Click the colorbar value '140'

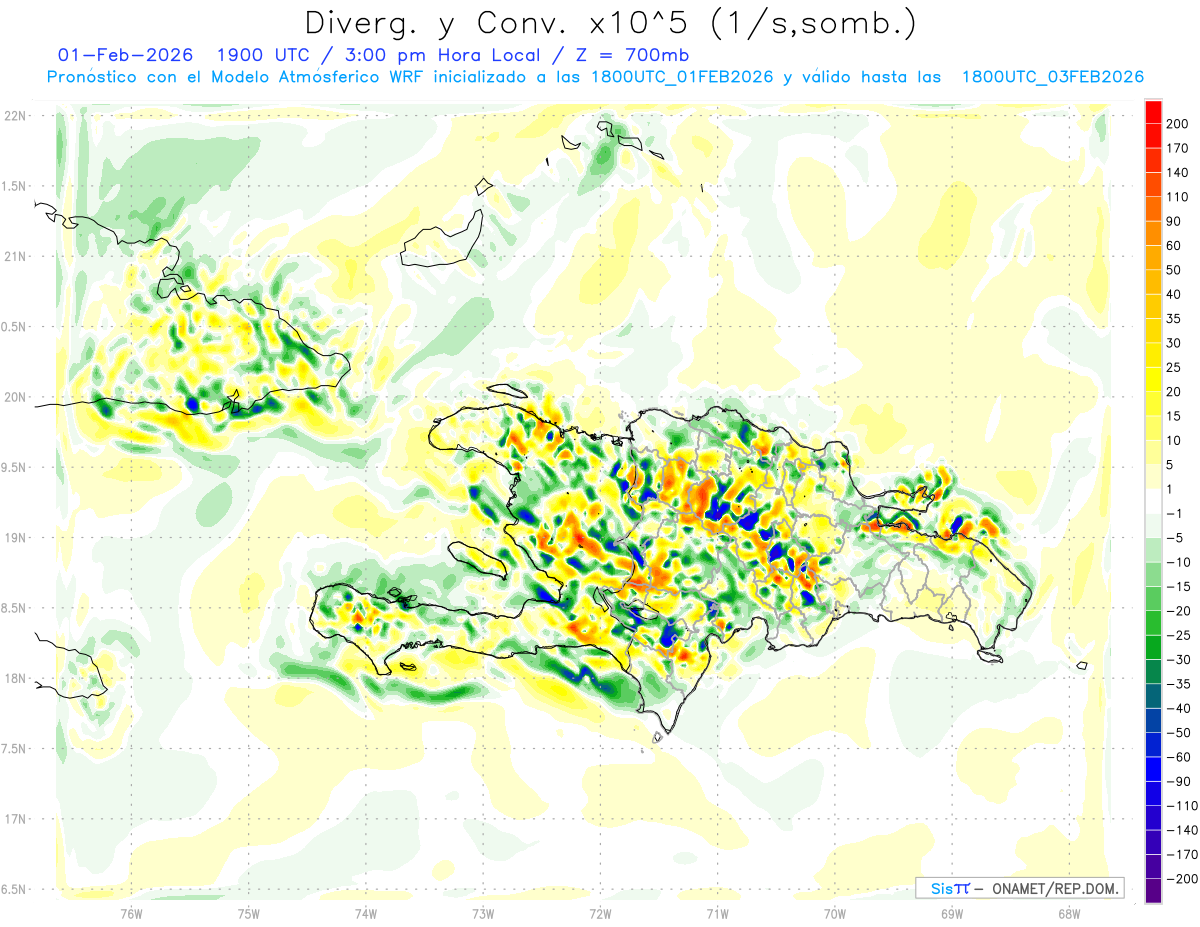click(1179, 173)
